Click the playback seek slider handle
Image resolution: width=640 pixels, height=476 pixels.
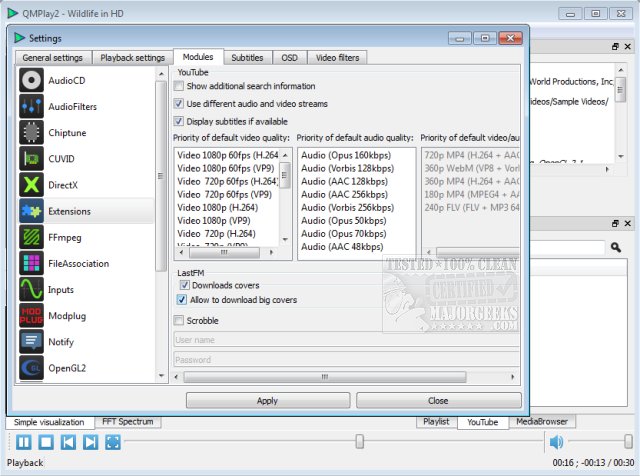point(360,441)
